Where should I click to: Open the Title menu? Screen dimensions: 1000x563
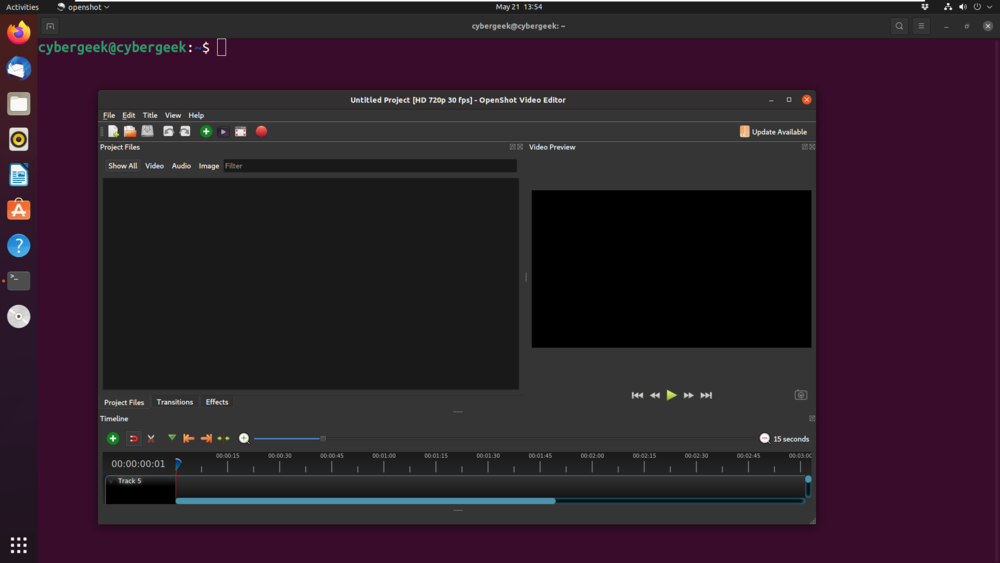[150, 115]
